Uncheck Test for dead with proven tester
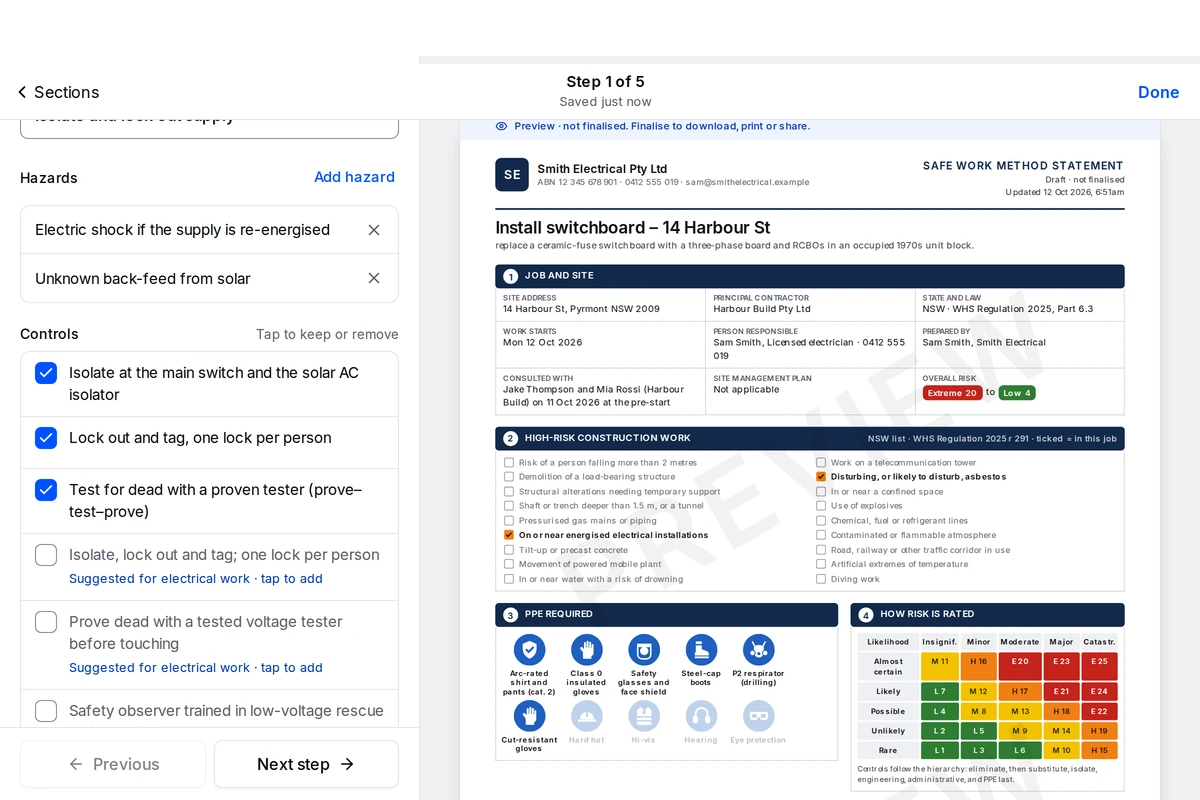Screen dimensions: 1200x800 click(x=46, y=490)
